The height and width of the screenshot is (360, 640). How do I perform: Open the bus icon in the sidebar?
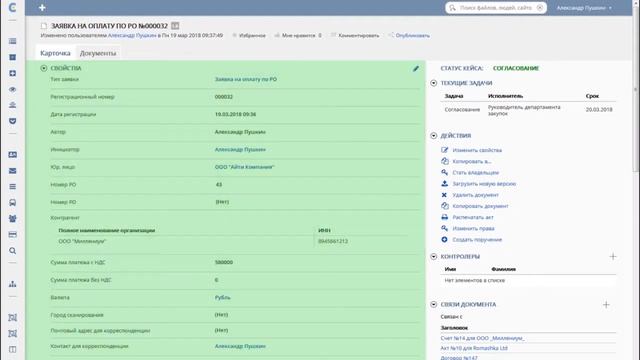(x=13, y=202)
